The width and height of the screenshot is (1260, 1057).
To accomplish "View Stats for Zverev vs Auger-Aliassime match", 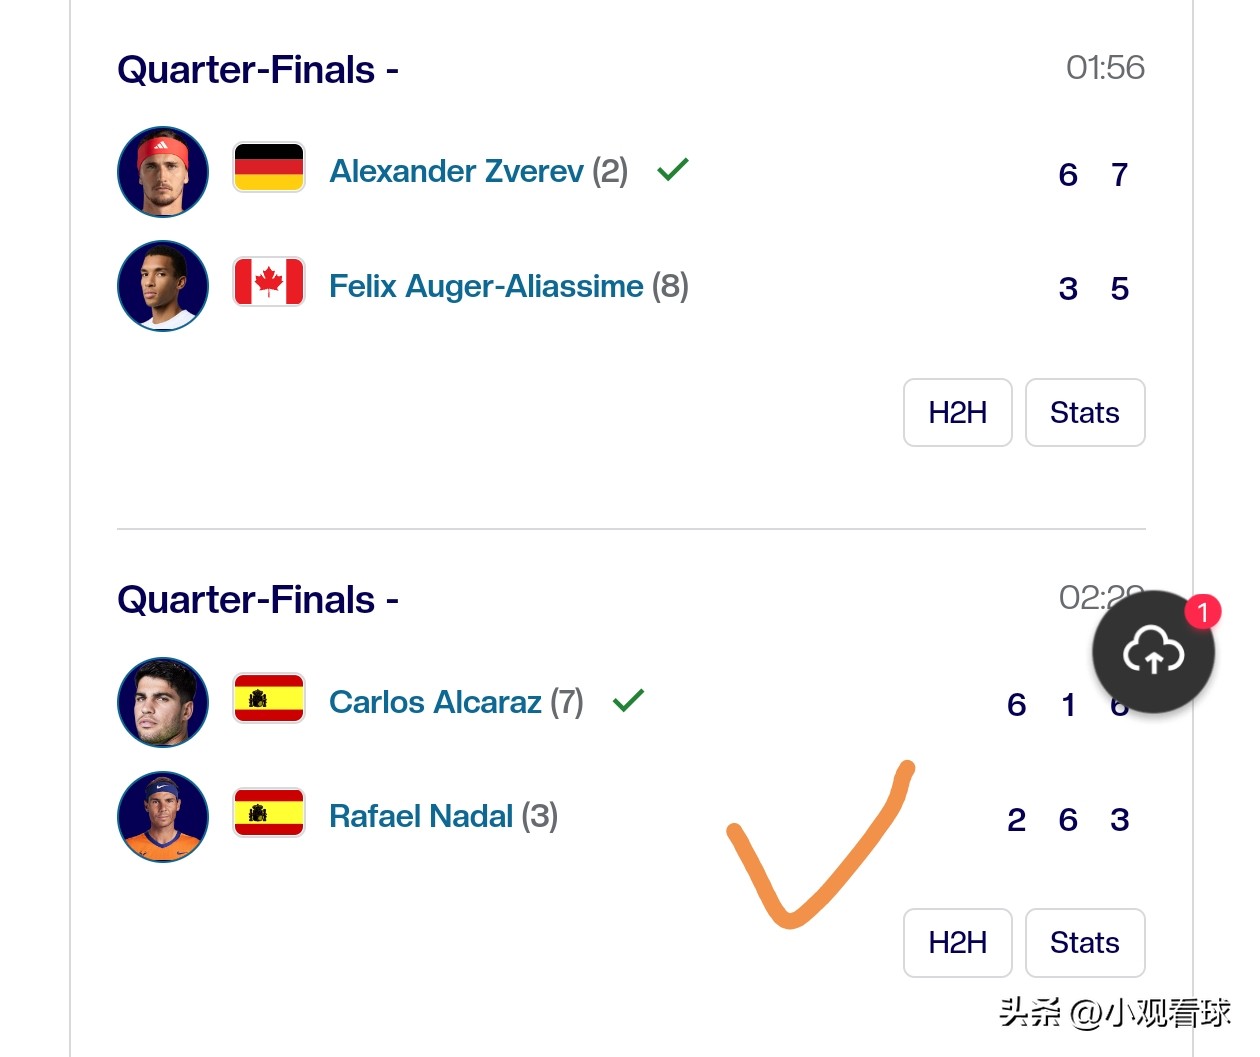I will [x=1085, y=412].
